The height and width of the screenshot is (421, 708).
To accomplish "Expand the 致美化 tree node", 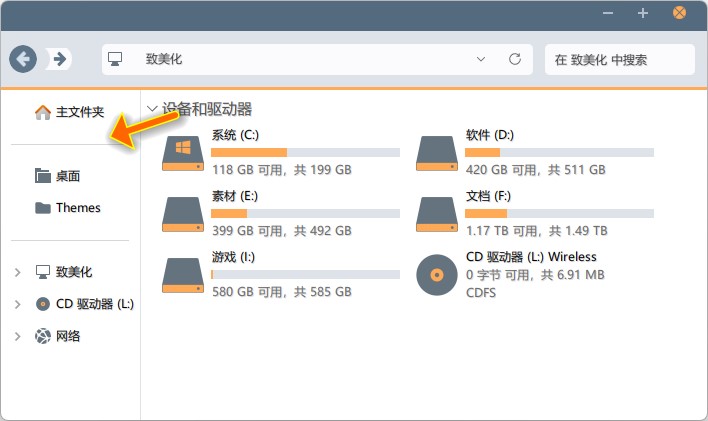I will (x=18, y=272).
